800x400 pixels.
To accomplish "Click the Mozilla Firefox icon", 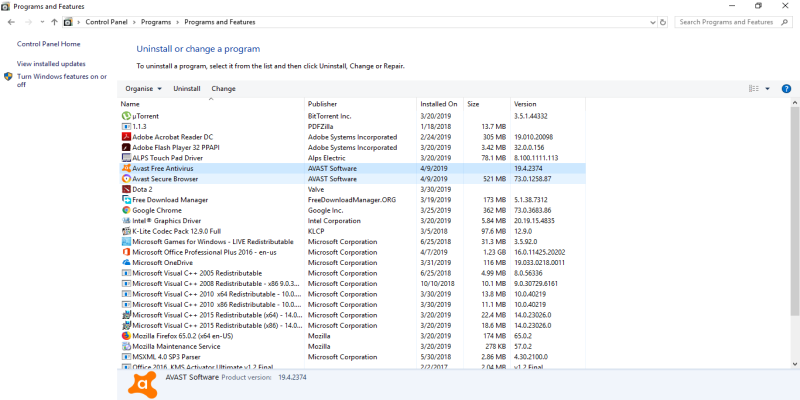I will (x=127, y=336).
